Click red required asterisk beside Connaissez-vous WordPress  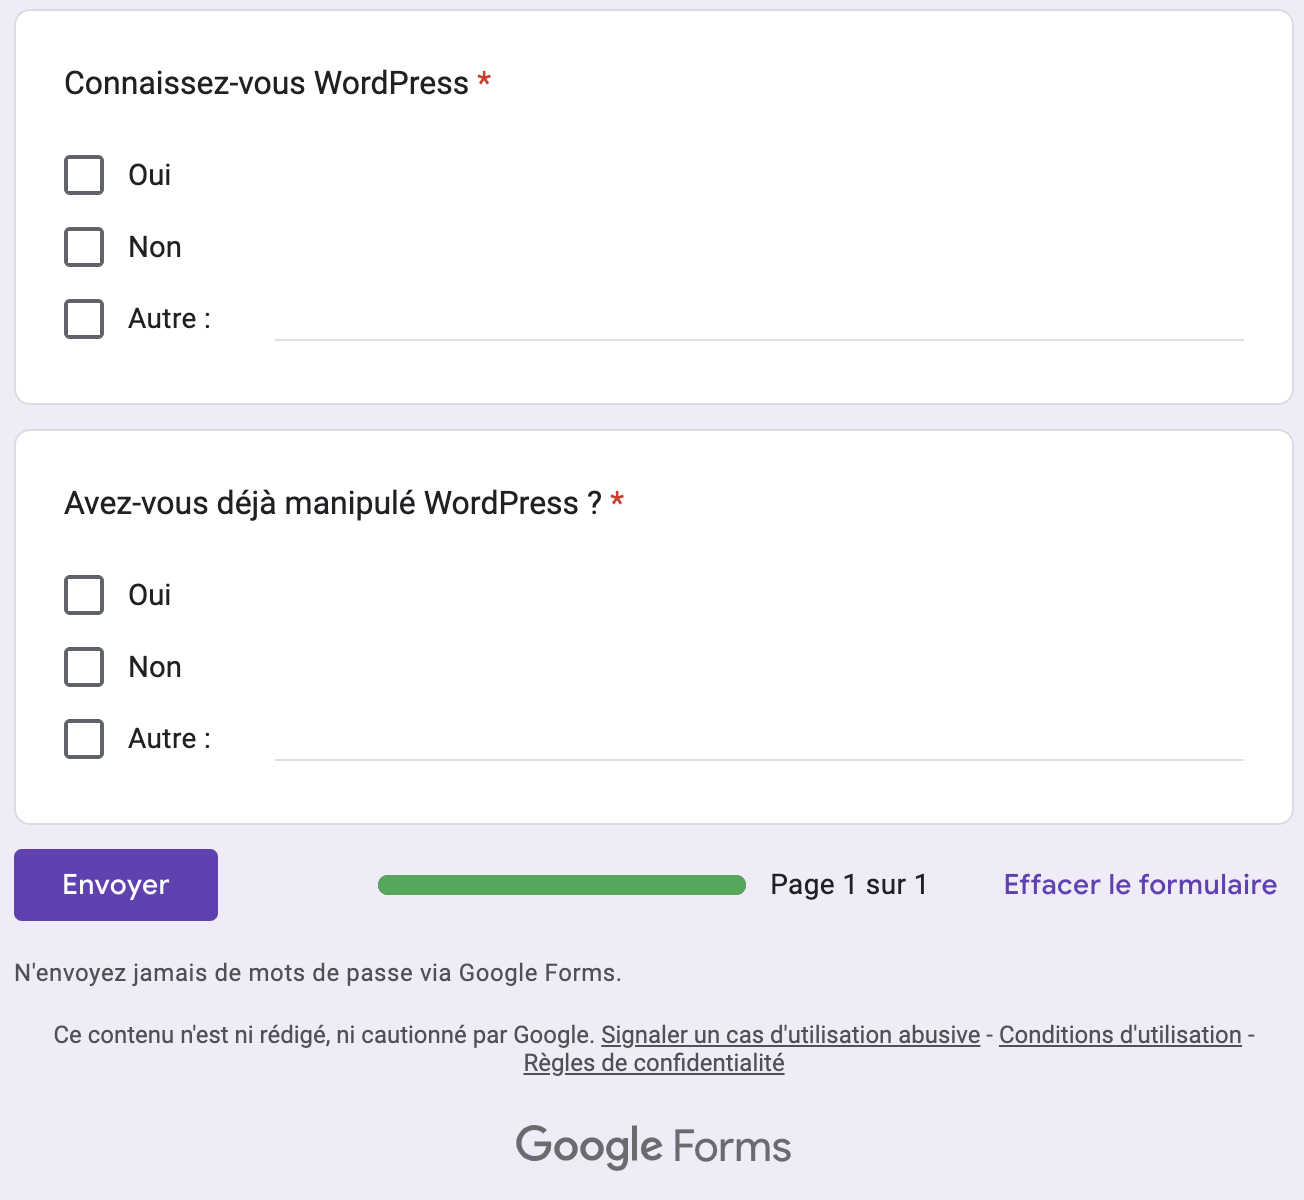pos(484,81)
